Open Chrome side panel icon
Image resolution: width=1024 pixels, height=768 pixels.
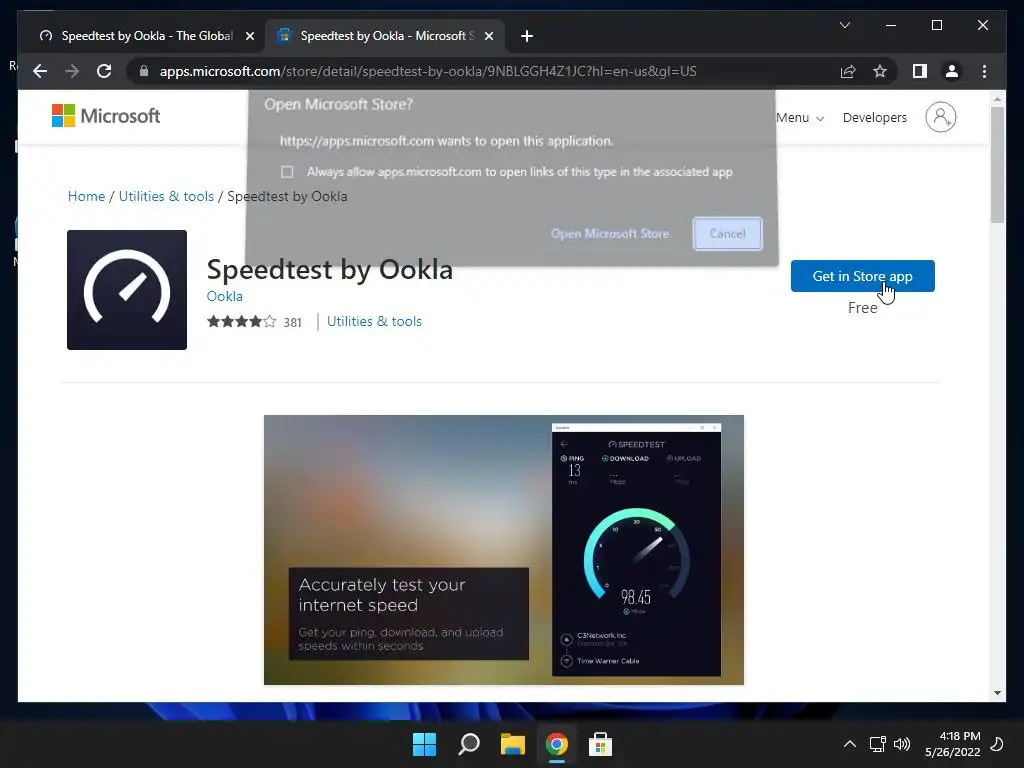pyautogui.click(x=920, y=71)
